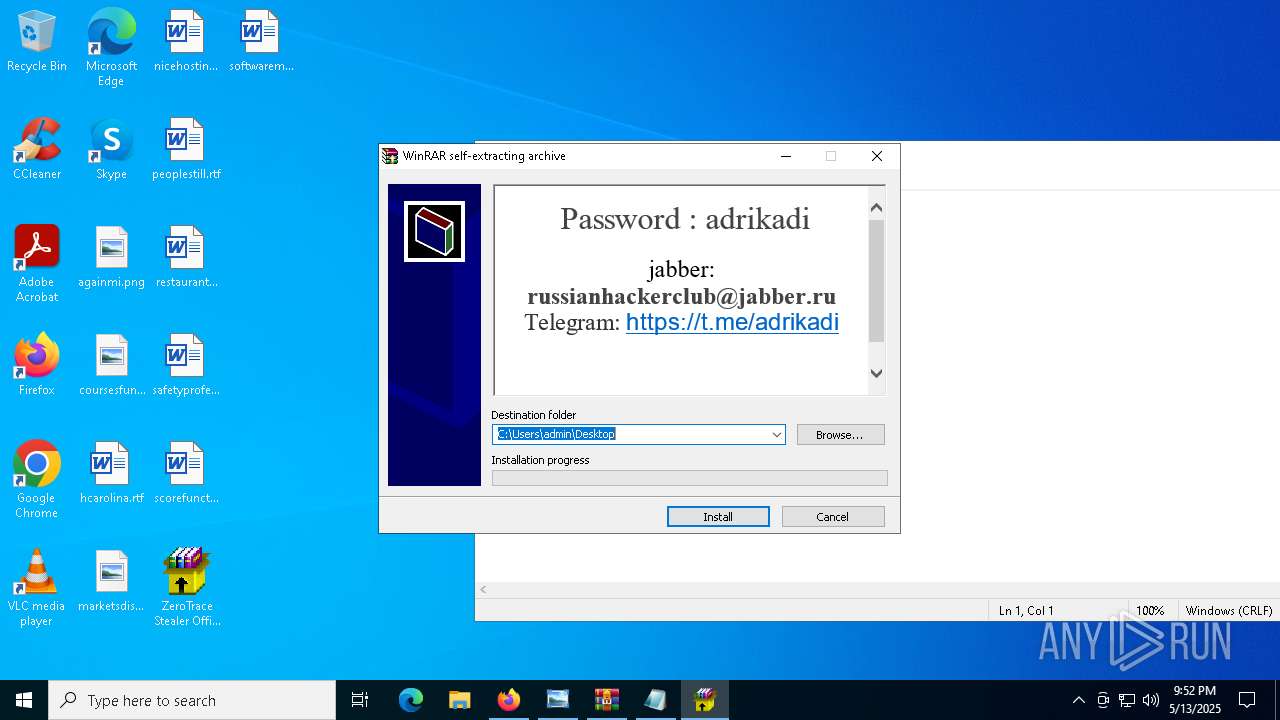Select marketsdis... image file icon
Screen dimensions: 1280x720
click(x=111, y=582)
